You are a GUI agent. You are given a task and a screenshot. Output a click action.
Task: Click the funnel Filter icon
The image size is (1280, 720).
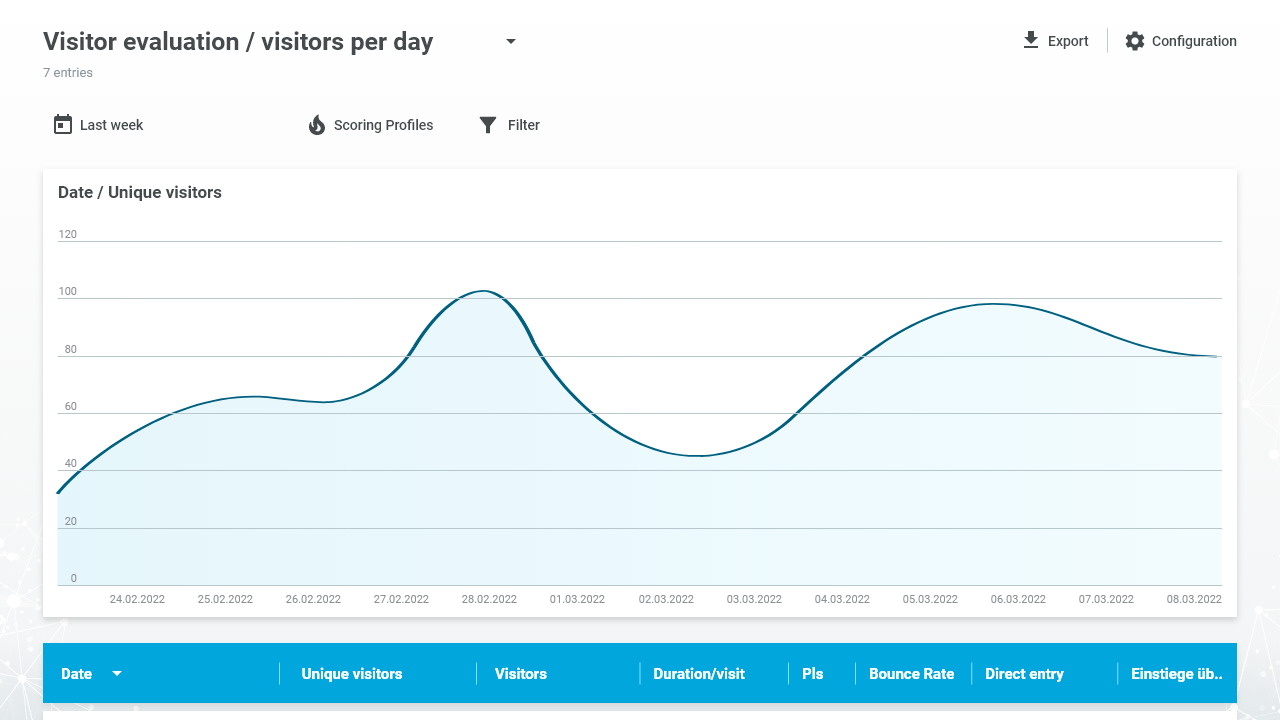[x=488, y=125]
